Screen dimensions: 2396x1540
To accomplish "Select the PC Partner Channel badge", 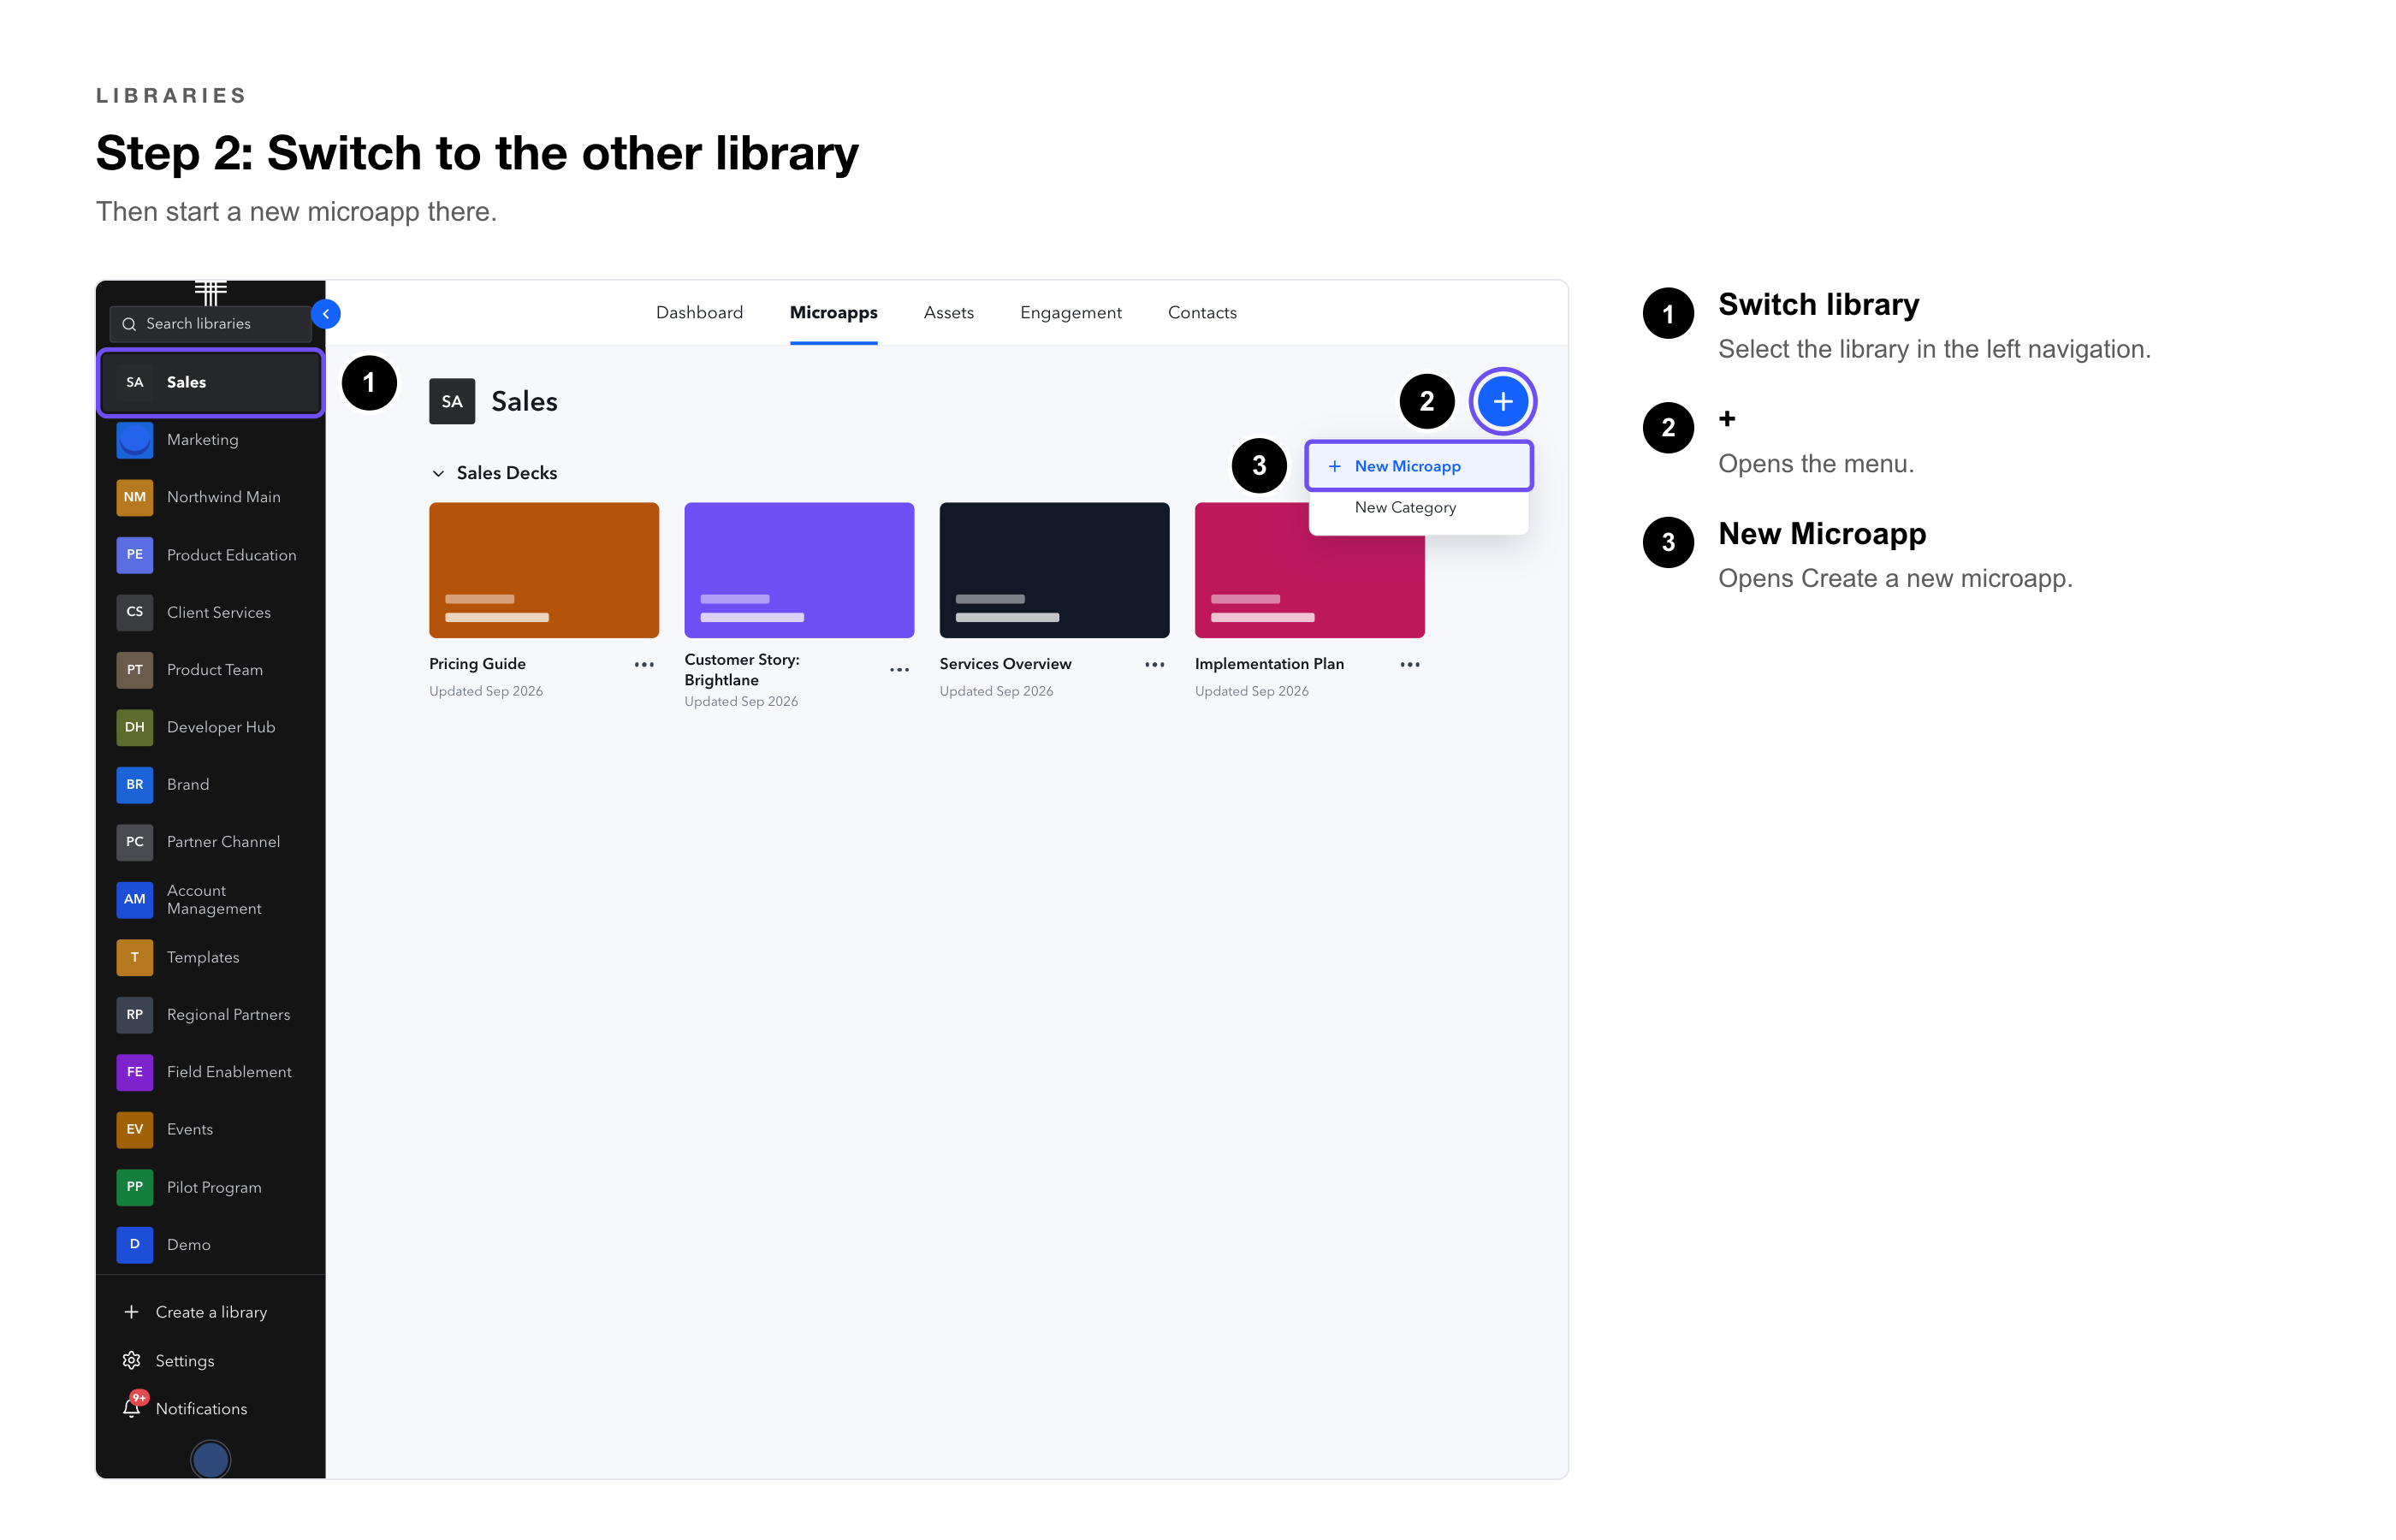I will pos(134,842).
